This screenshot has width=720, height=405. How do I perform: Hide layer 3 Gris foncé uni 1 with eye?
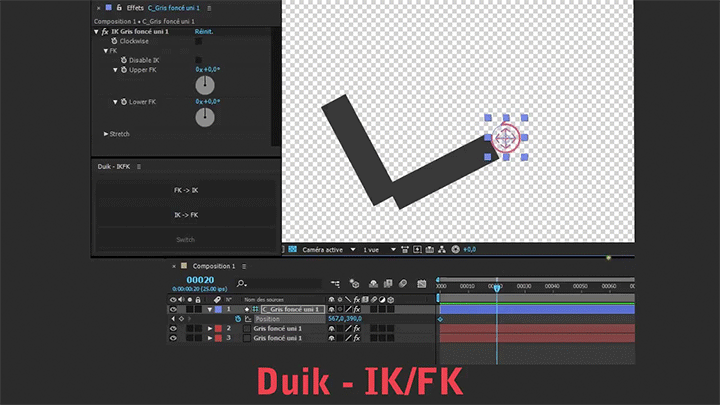click(x=173, y=338)
